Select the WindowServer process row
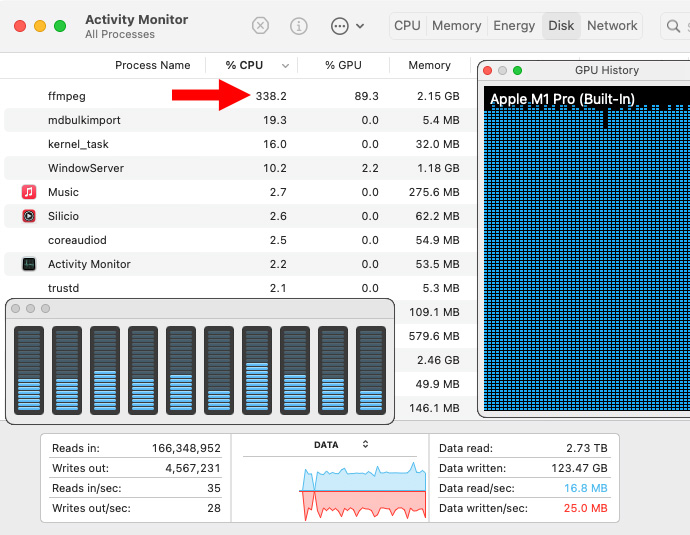This screenshot has height=535, width=690. tap(240, 168)
